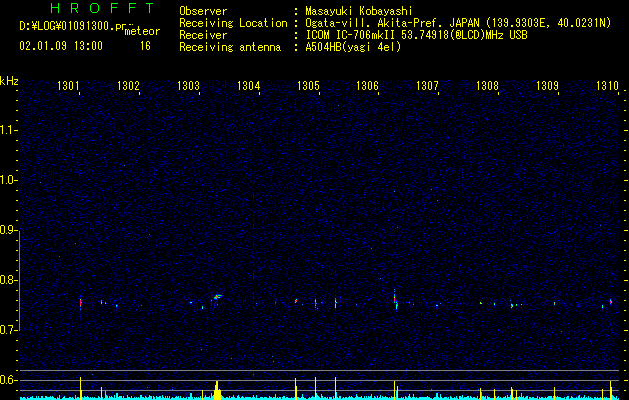
Task: Click the 1.1 kHz axis label
Action: pos(7,130)
